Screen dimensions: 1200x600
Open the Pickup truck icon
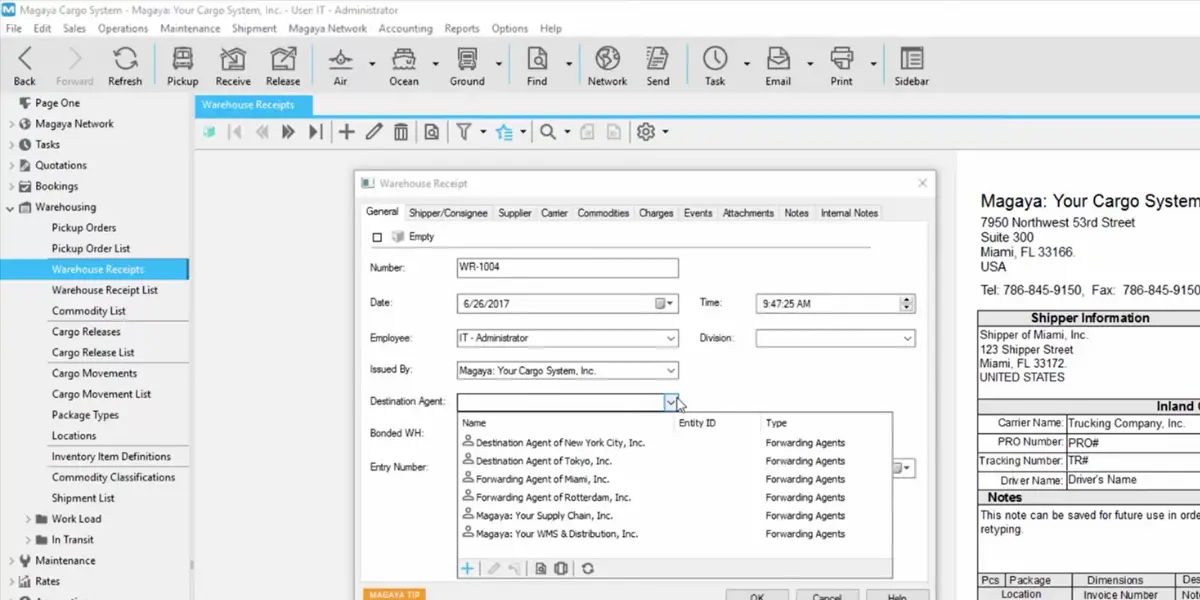(183, 58)
